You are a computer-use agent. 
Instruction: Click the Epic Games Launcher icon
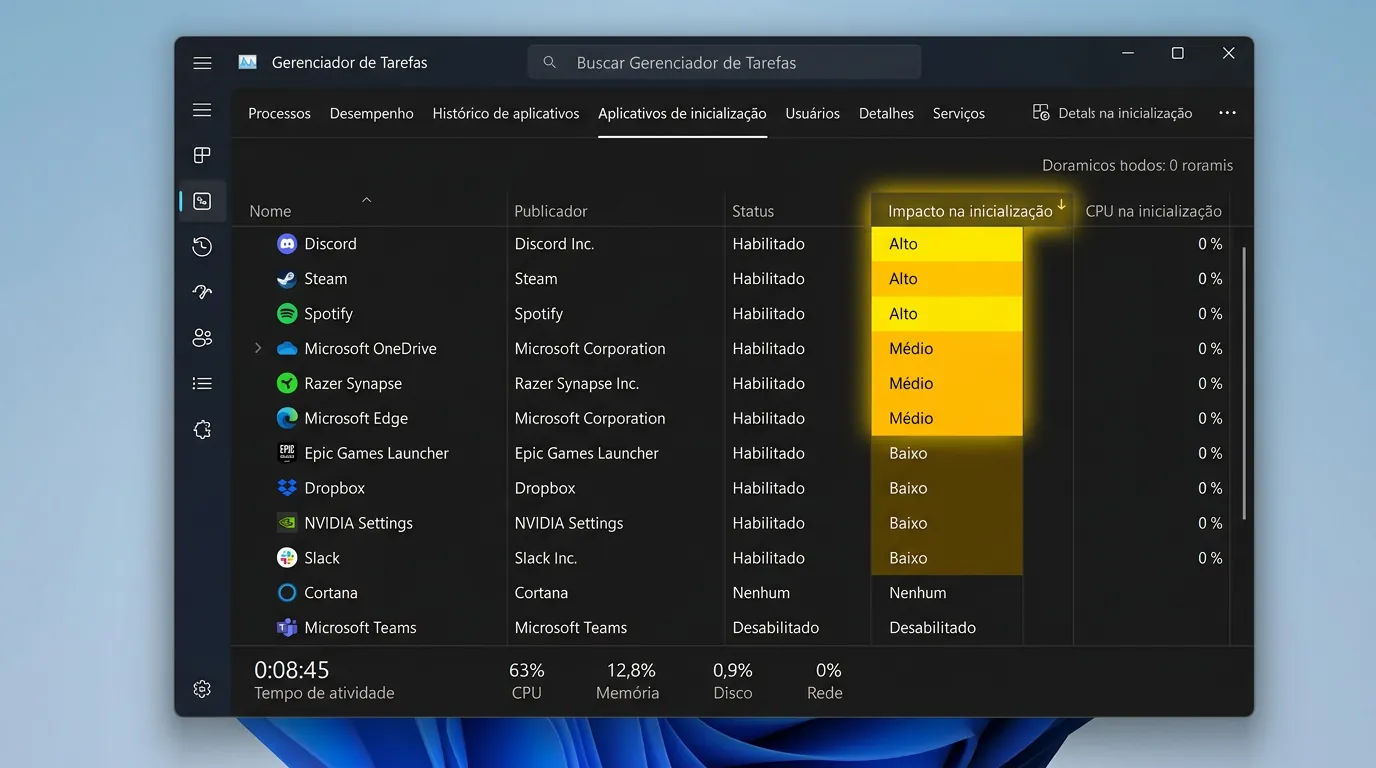pyautogui.click(x=287, y=453)
